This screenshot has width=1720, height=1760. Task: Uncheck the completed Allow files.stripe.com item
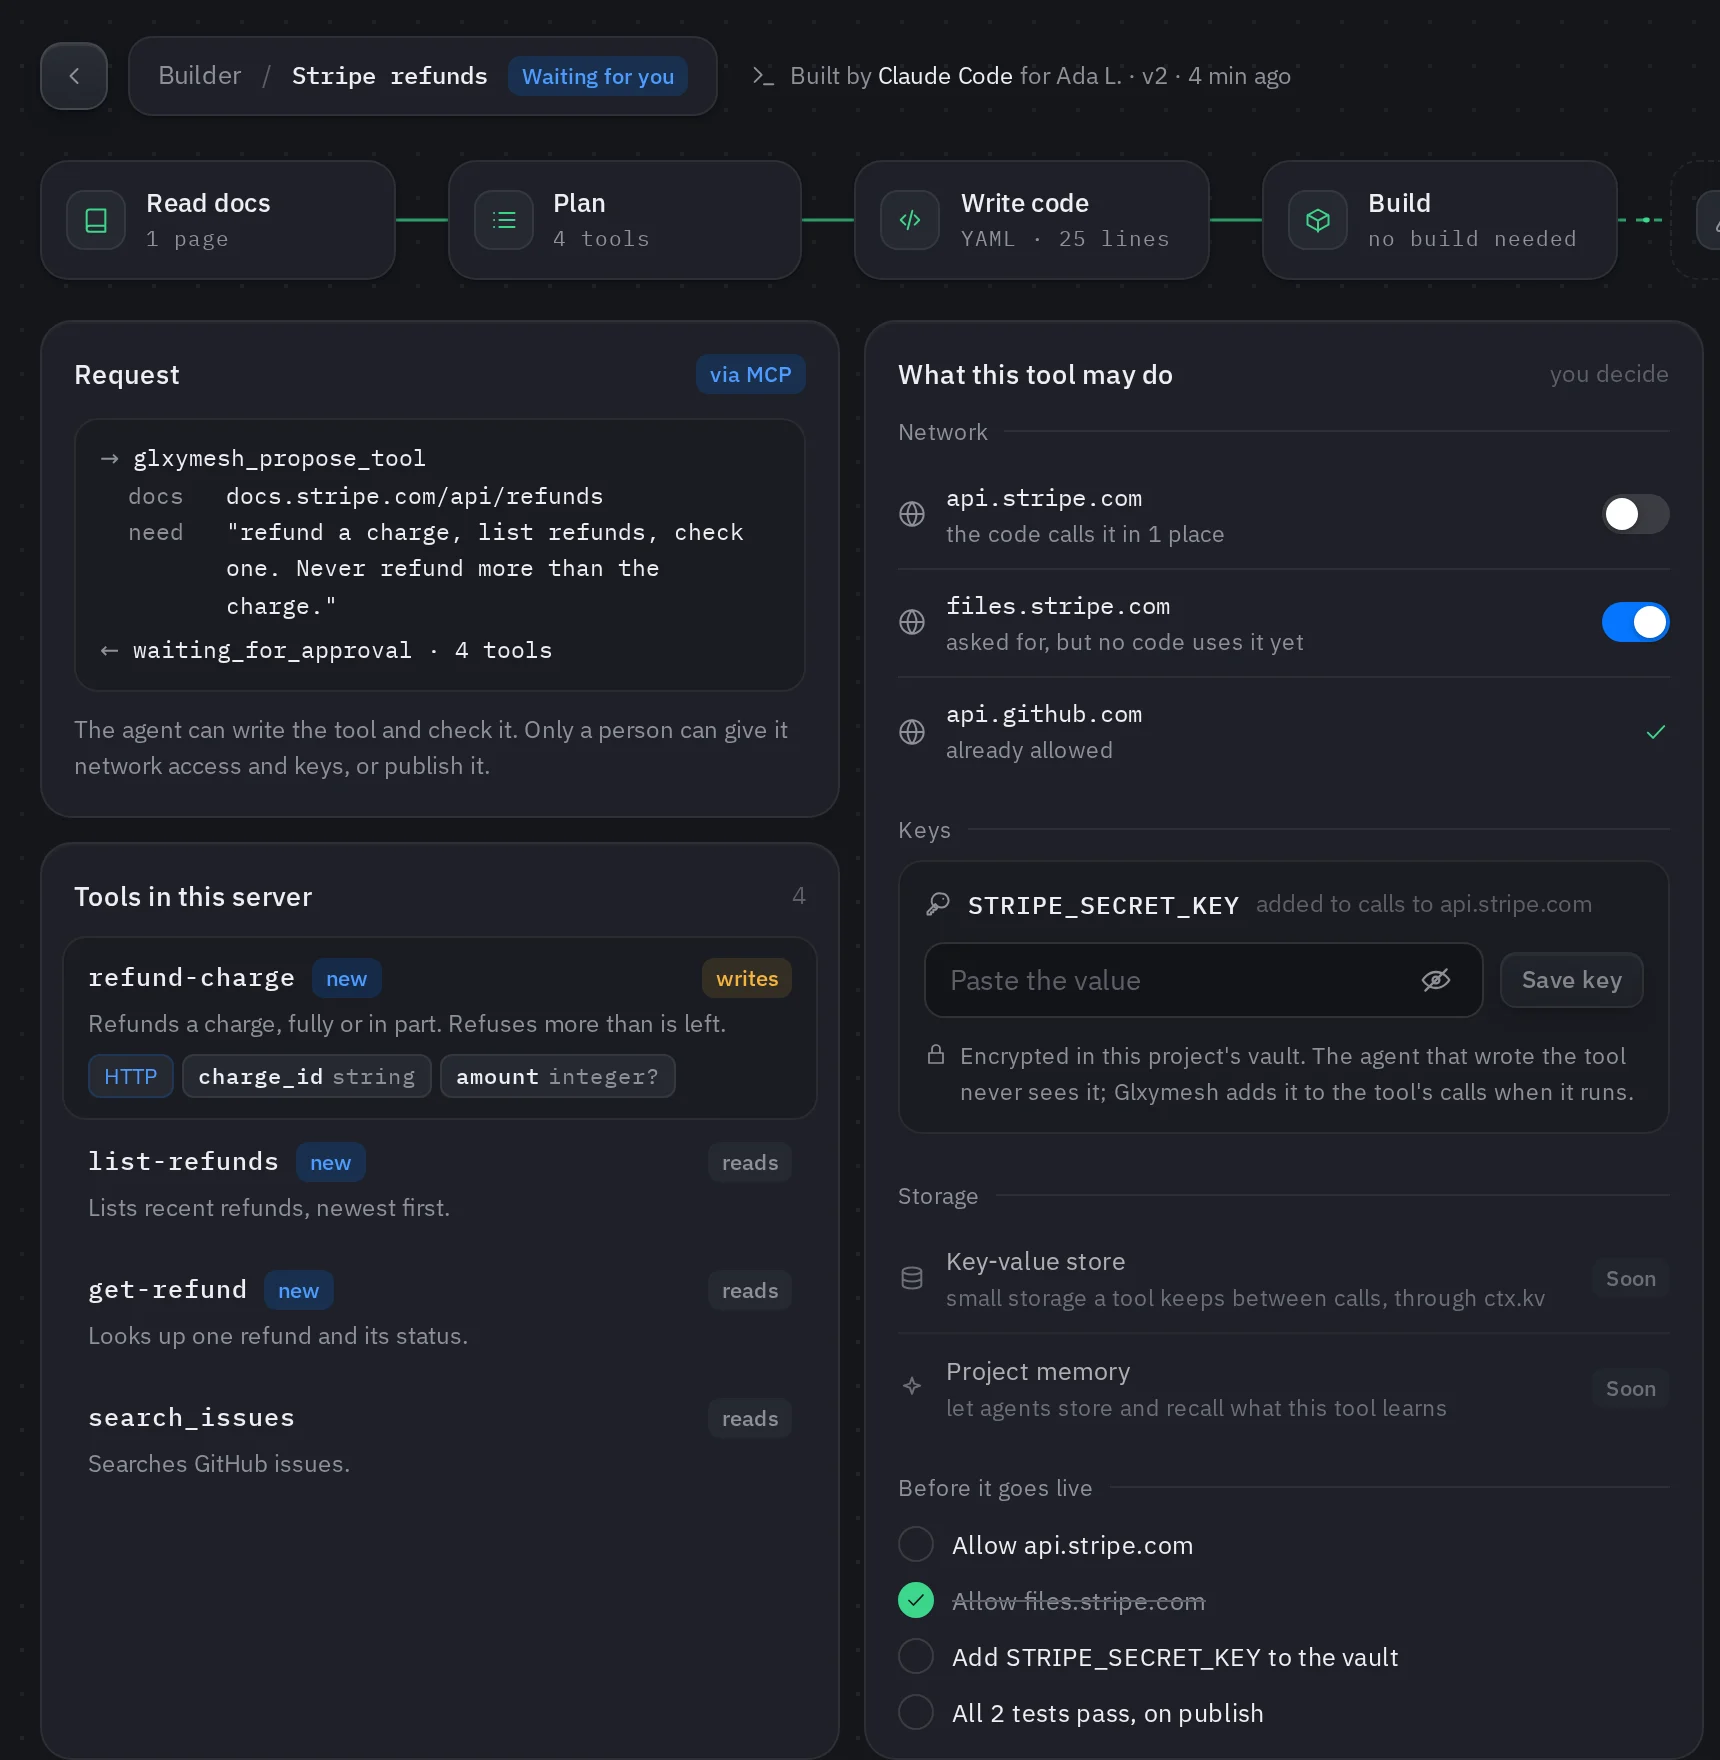point(916,1600)
